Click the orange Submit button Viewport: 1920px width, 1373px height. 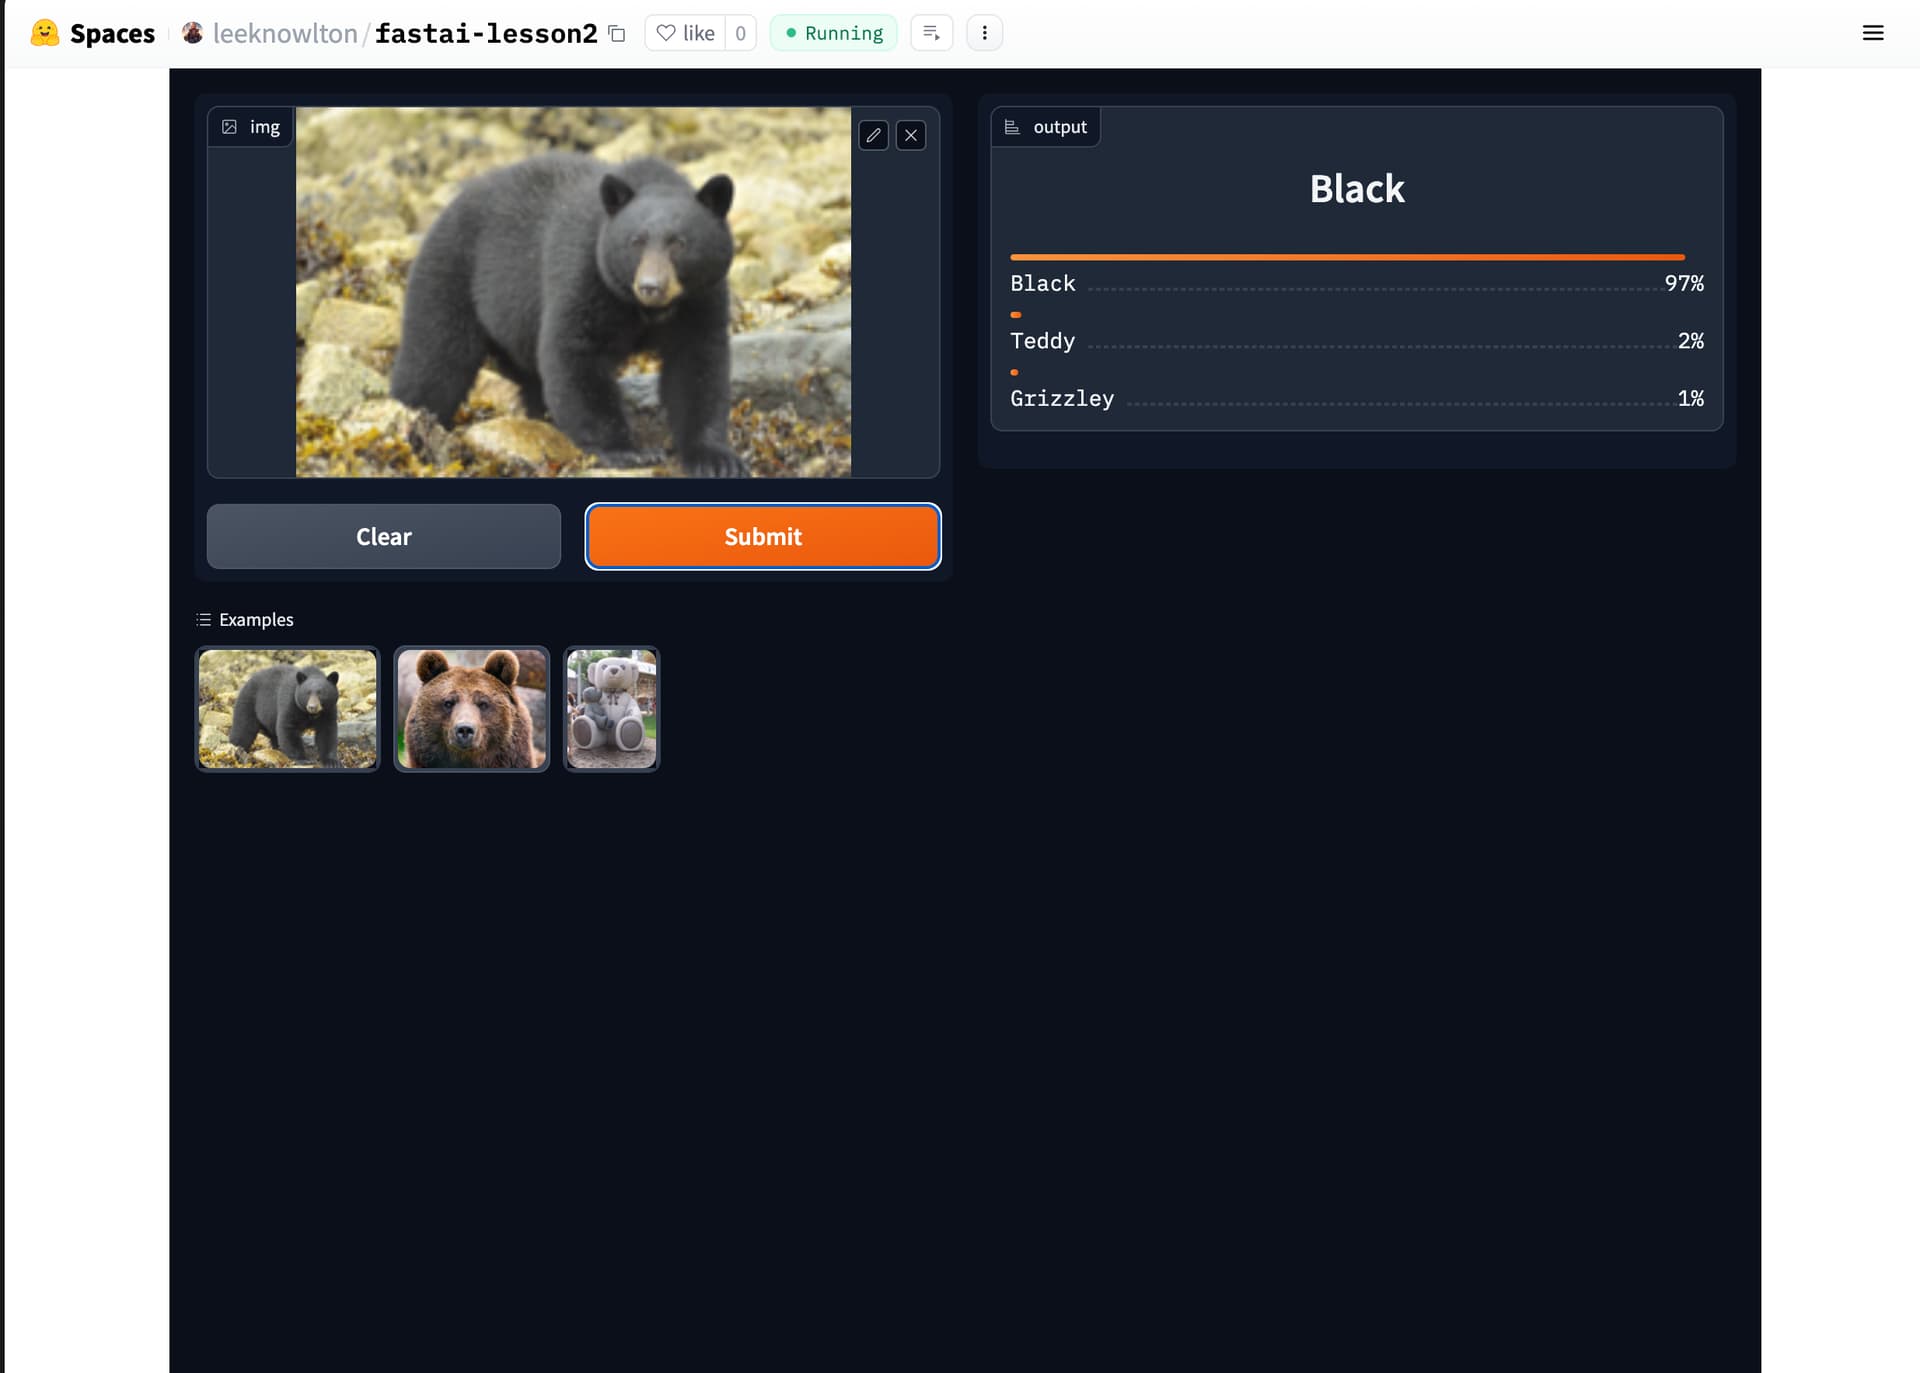pyautogui.click(x=763, y=536)
